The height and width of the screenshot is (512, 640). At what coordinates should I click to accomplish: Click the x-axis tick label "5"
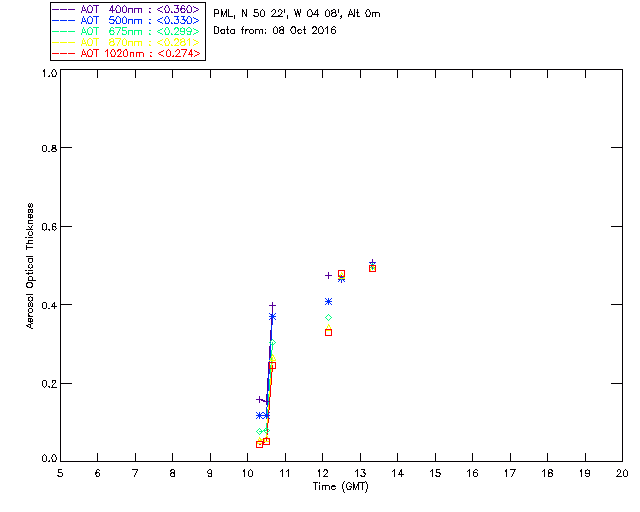pyautogui.click(x=60, y=473)
